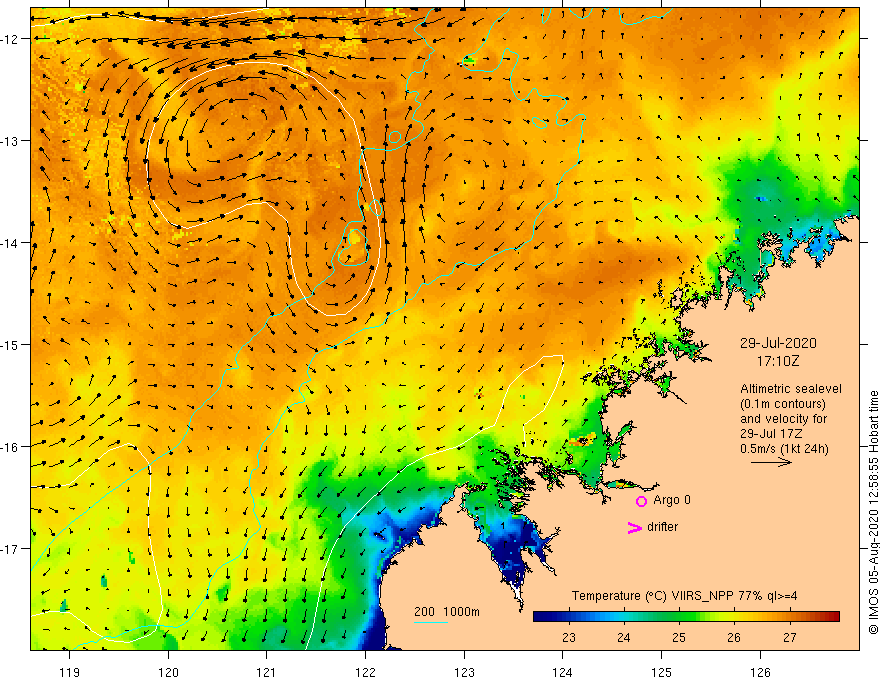The width and height of the screenshot is (880, 680).
Task: Click the longitude axis label '120'
Action: coord(168,672)
